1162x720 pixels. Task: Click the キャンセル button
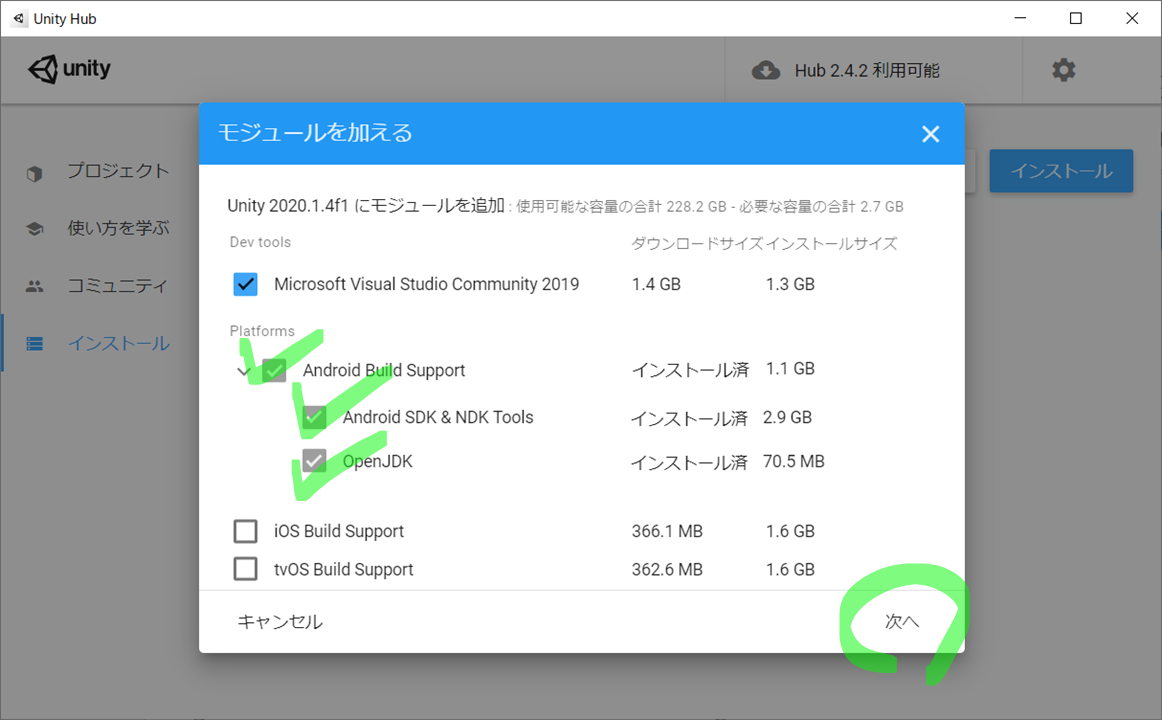[280, 621]
